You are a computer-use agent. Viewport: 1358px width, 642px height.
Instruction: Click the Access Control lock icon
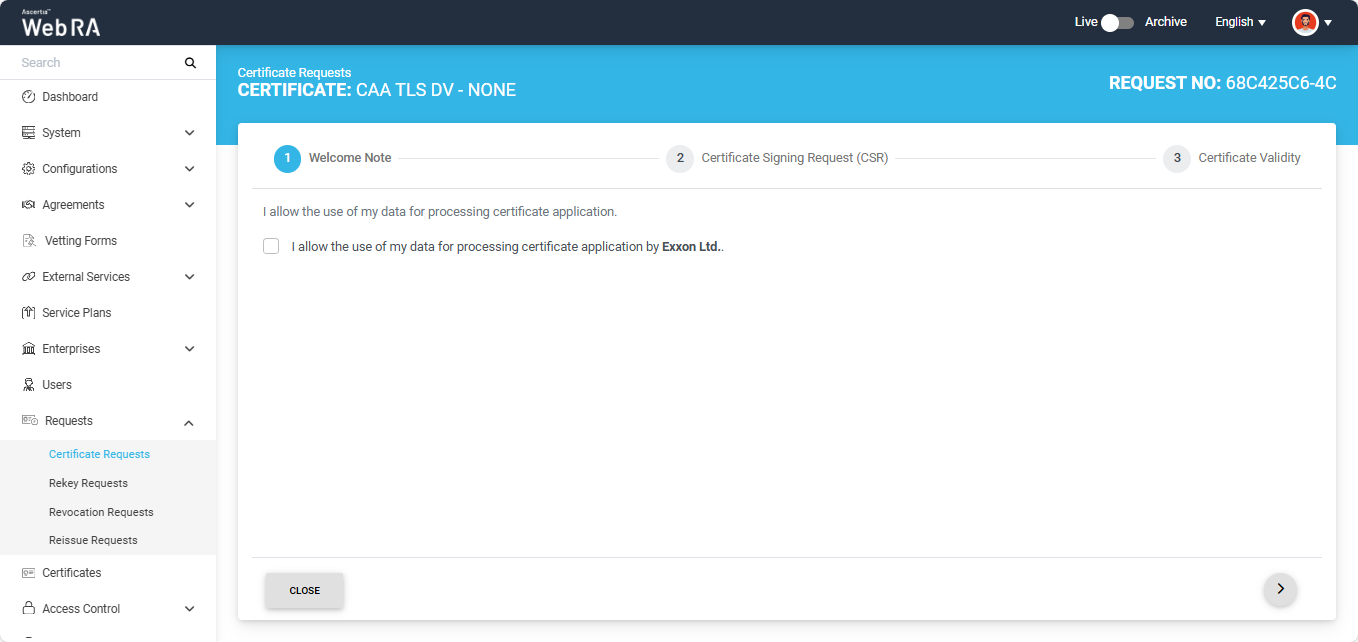[28, 609]
